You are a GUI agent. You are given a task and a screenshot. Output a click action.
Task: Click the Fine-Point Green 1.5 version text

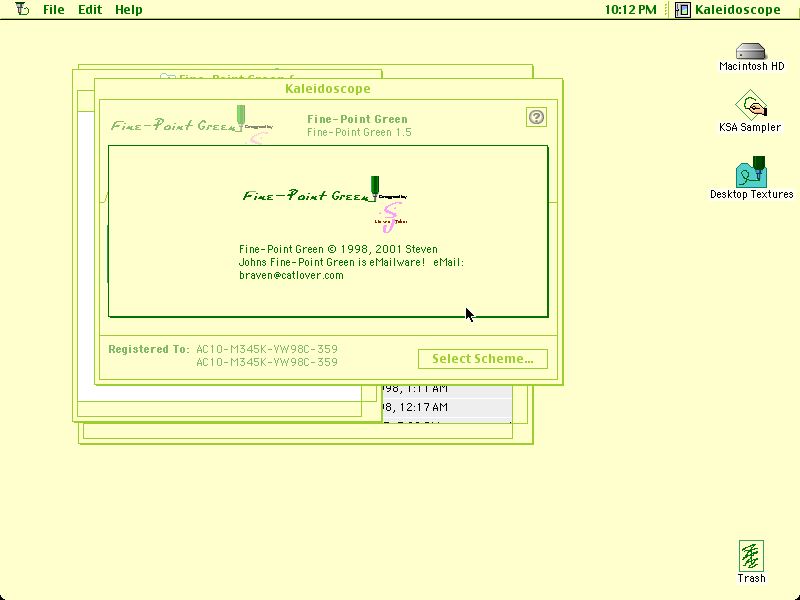(x=359, y=133)
